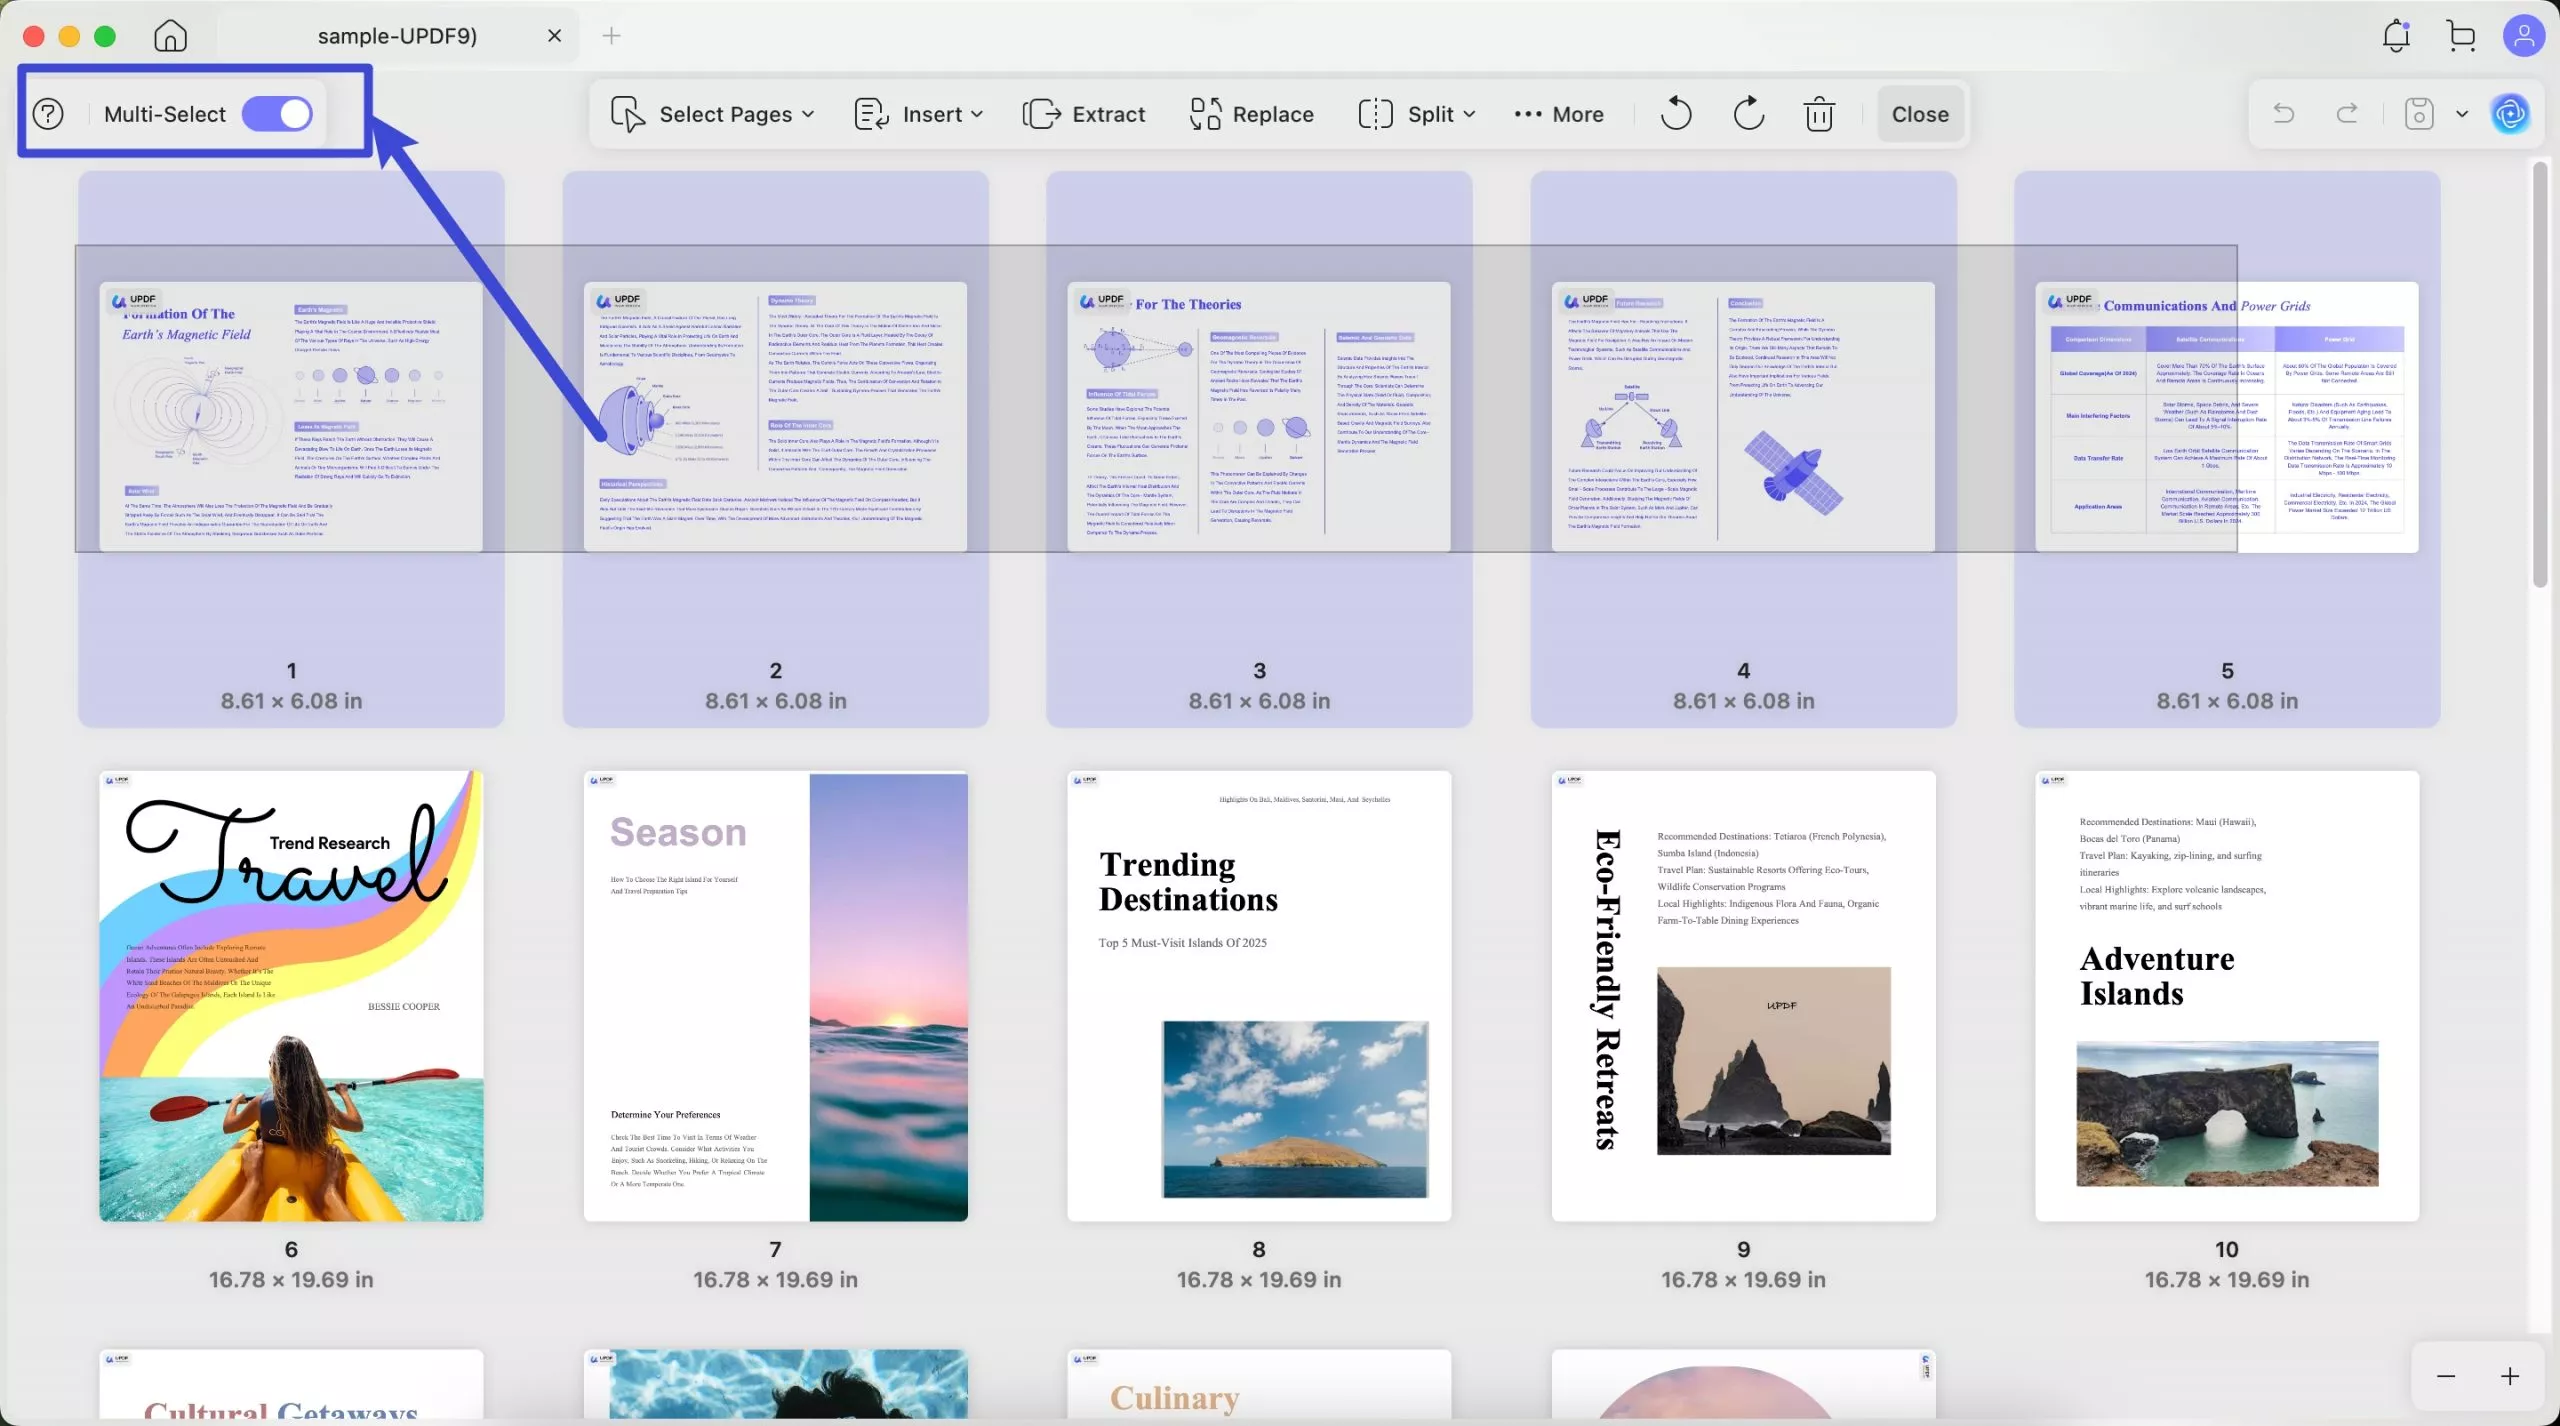Open the shopping cart
The width and height of the screenshot is (2560, 1426).
point(2459,35)
